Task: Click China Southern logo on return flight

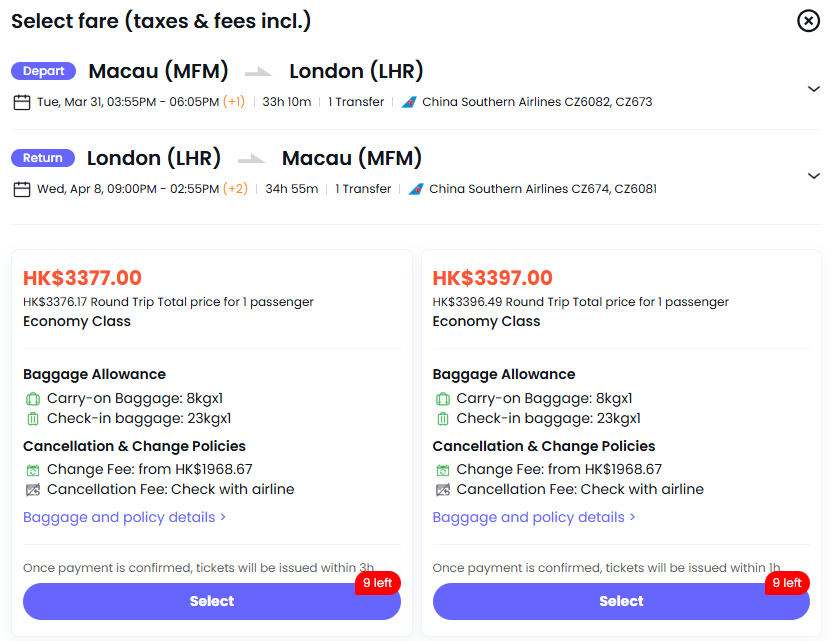Action: coord(415,189)
